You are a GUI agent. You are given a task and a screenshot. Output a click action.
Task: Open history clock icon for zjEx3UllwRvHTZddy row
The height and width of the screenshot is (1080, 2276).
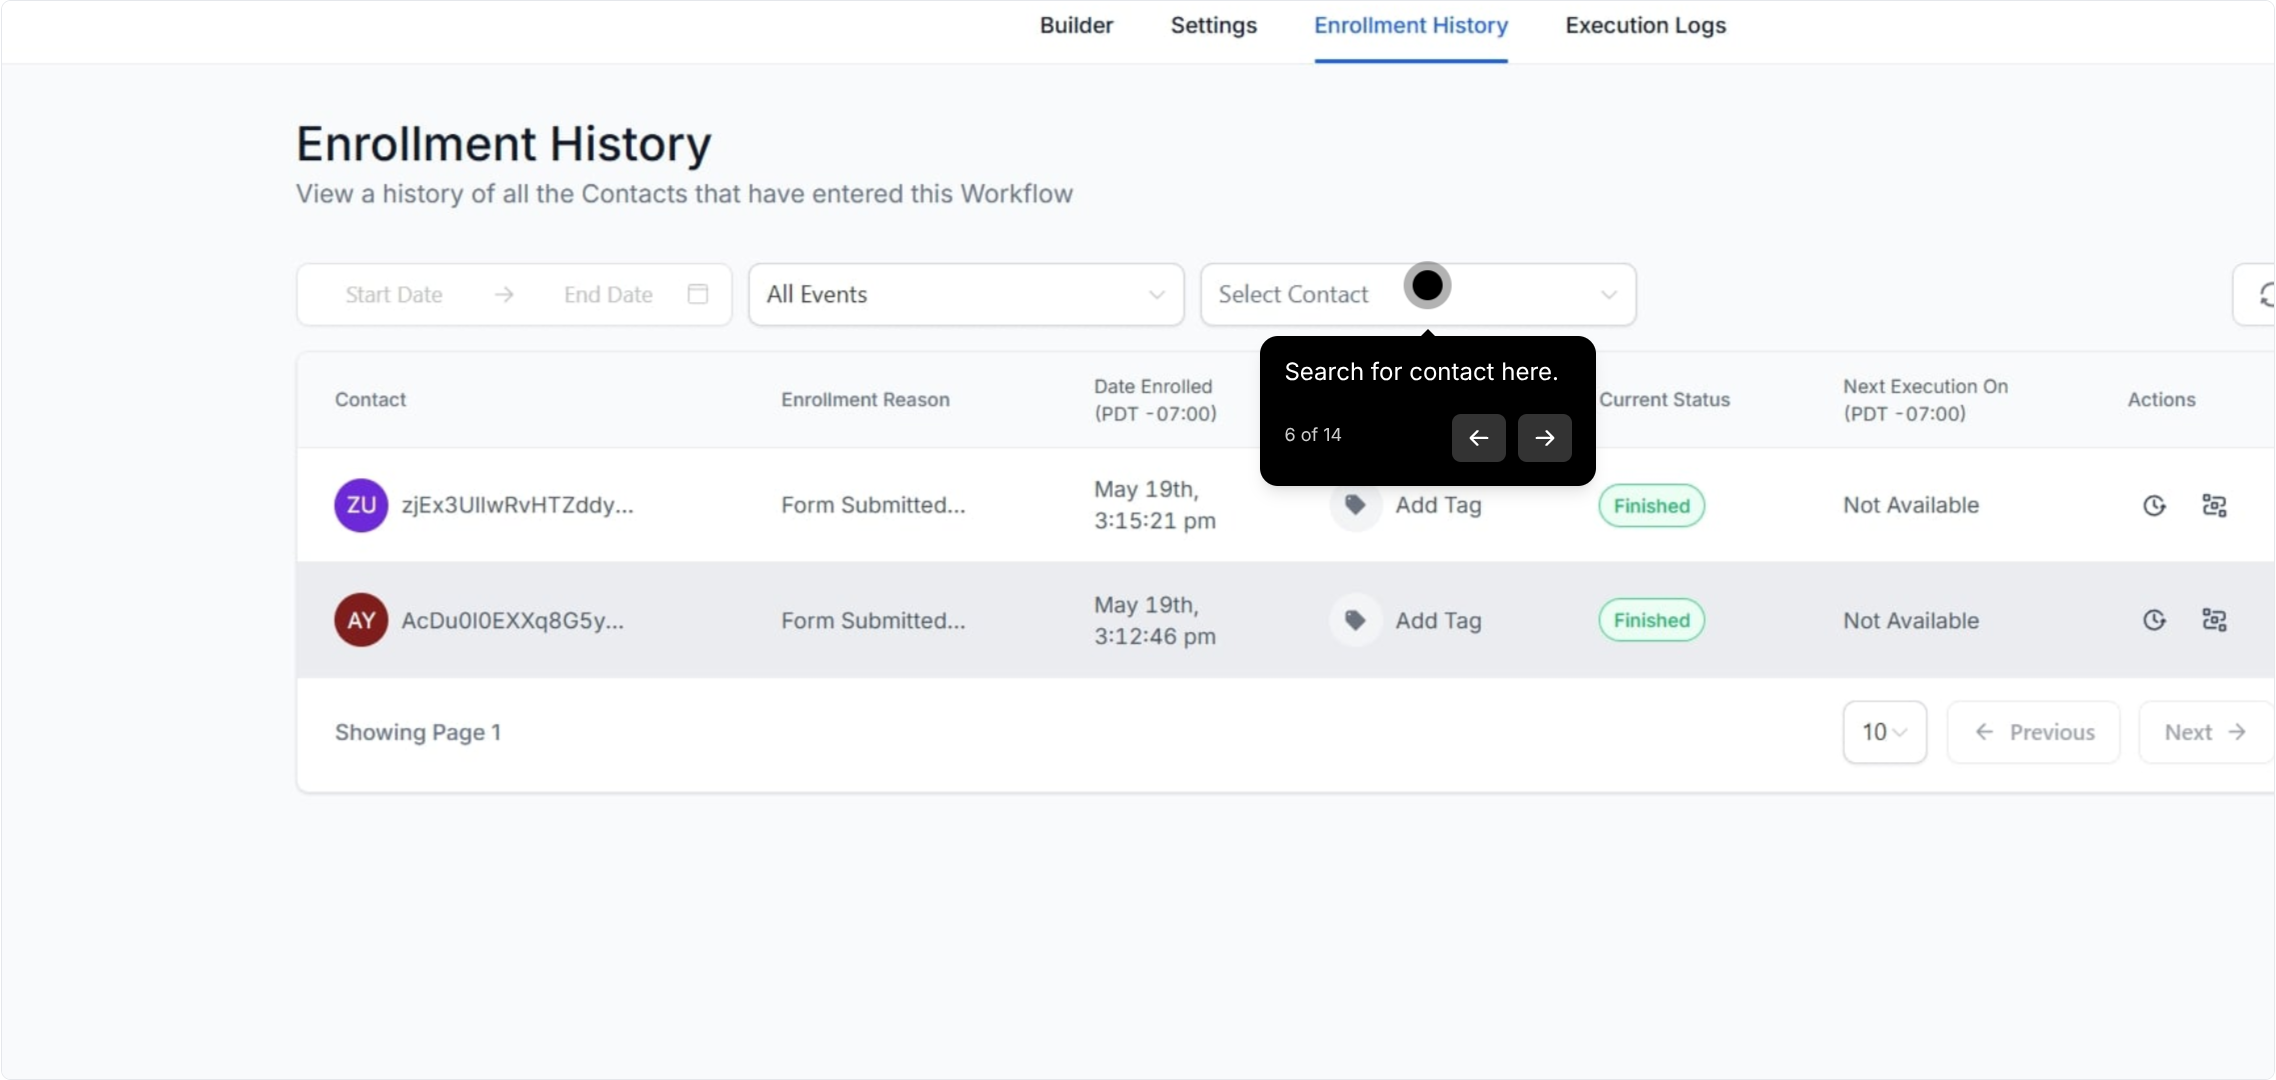[x=2154, y=506]
